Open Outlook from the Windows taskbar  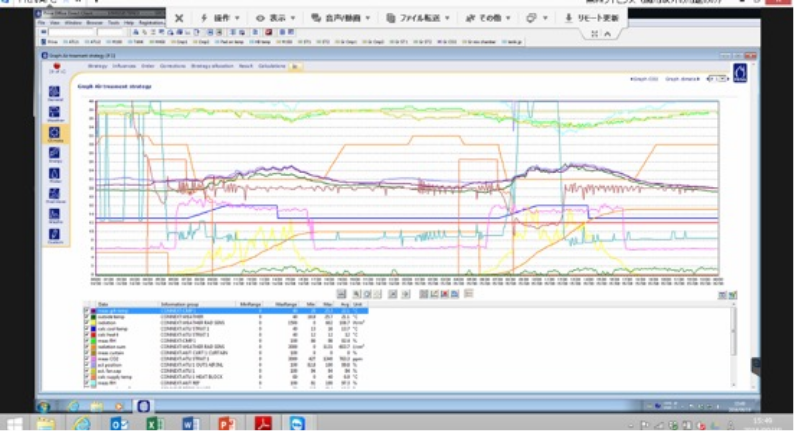pos(119,423)
